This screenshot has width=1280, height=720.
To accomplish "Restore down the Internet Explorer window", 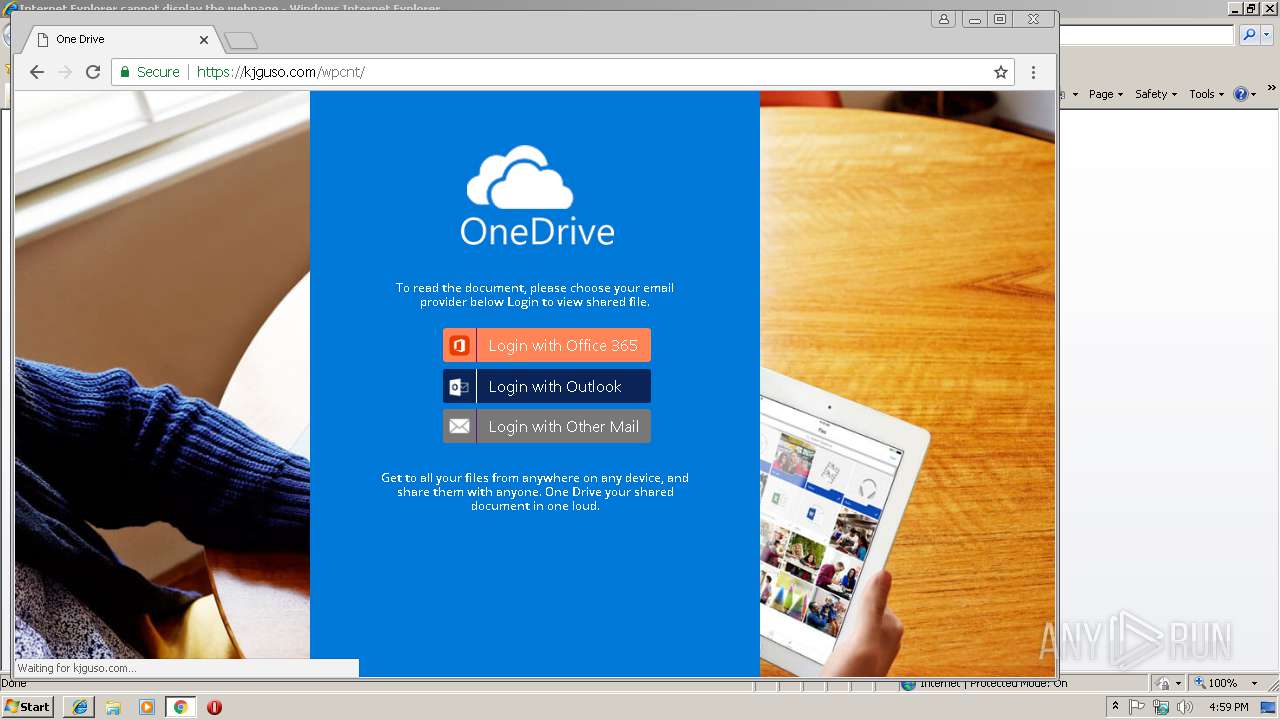I will (x=1251, y=8).
